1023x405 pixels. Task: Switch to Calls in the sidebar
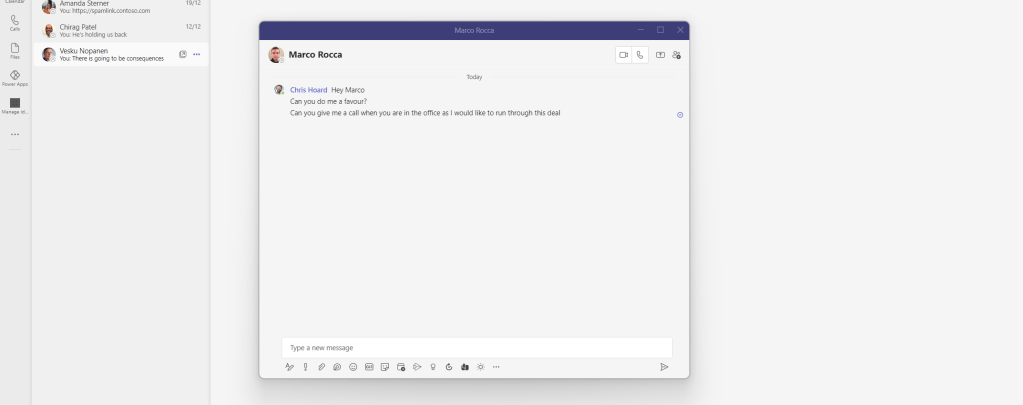pyautogui.click(x=14, y=22)
